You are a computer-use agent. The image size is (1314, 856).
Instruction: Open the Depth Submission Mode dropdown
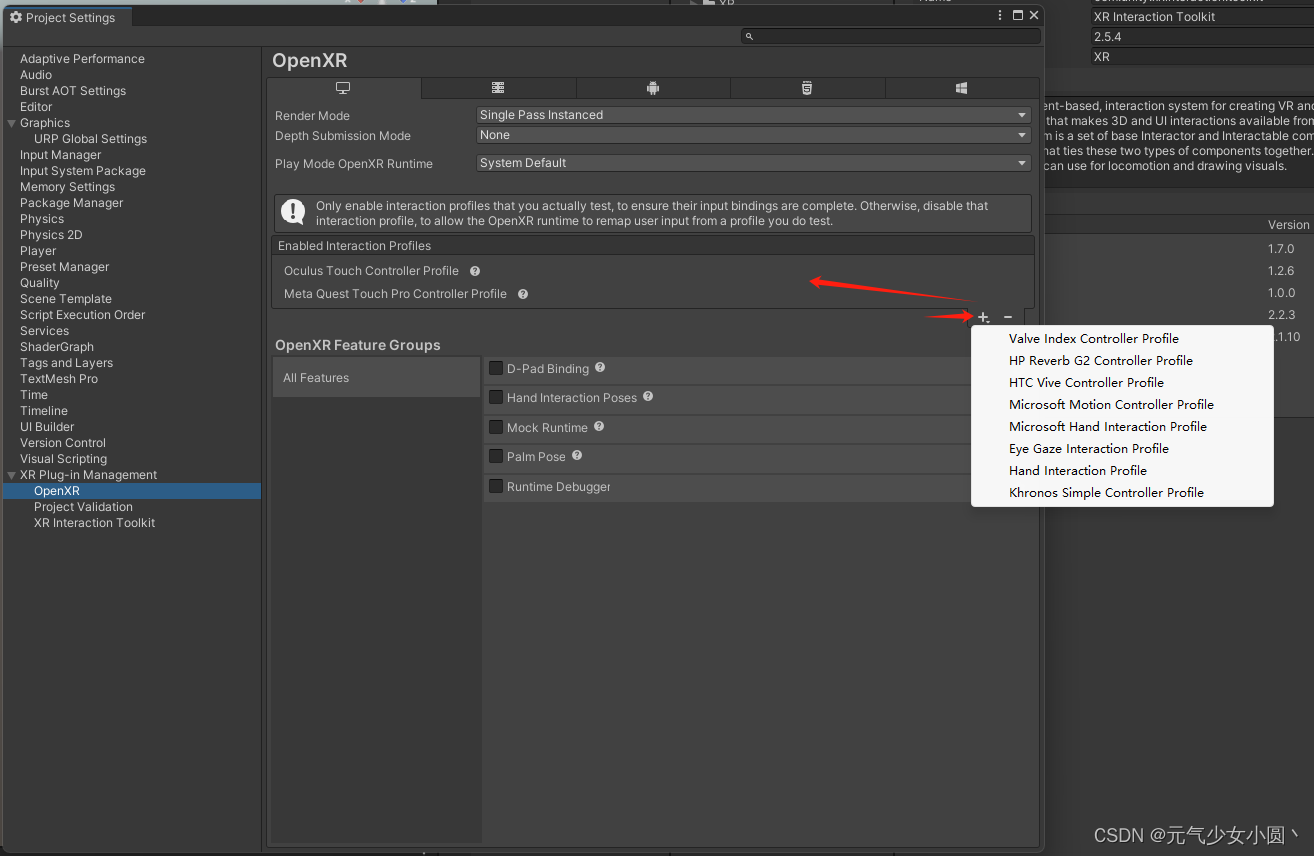pos(754,135)
